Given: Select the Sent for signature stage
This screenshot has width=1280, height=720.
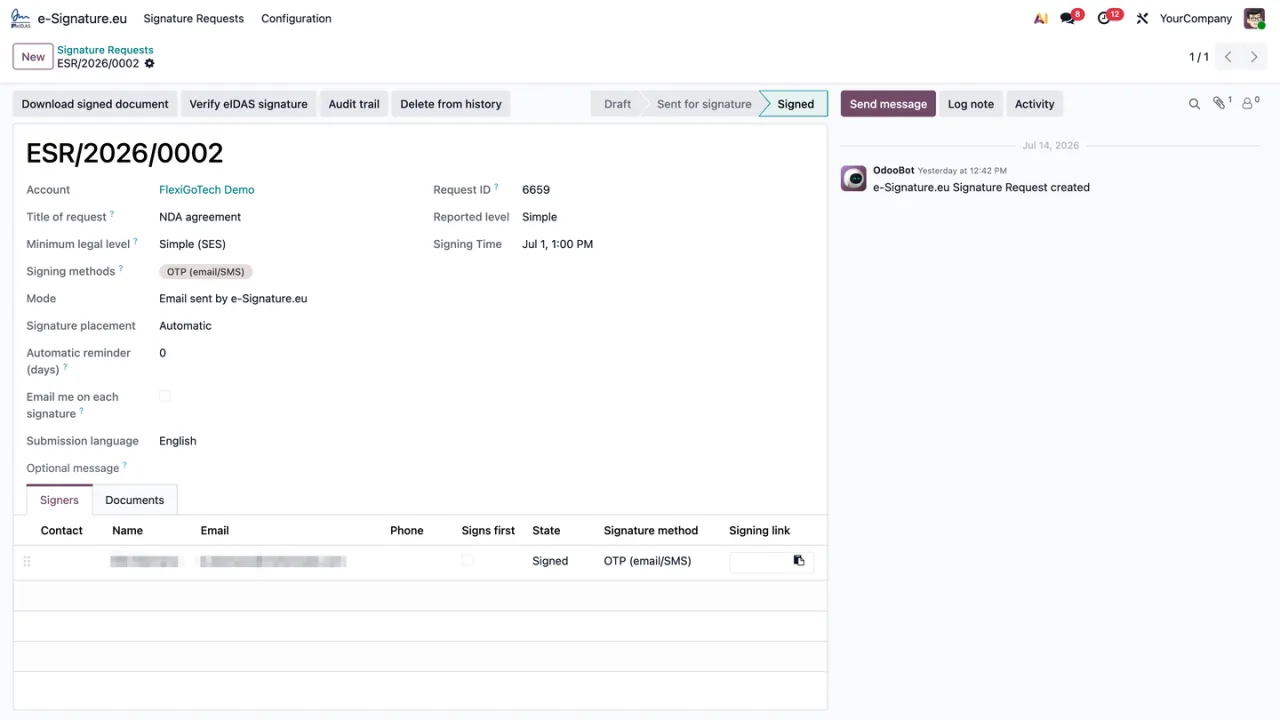Looking at the screenshot, I should coord(704,104).
